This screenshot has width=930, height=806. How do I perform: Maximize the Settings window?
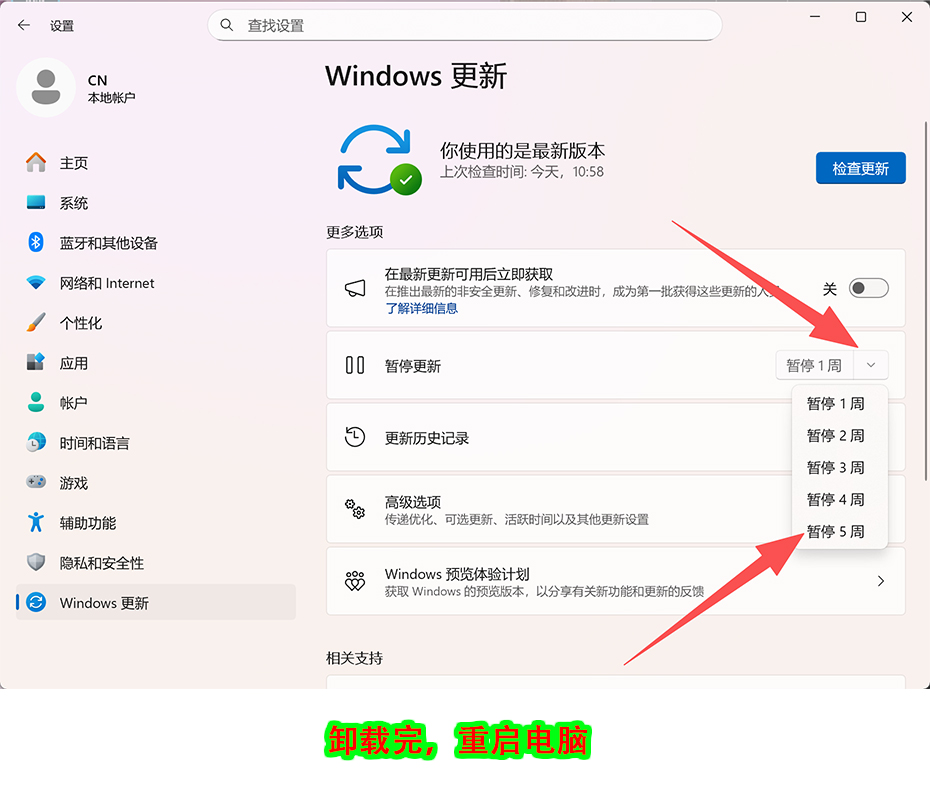click(x=861, y=17)
